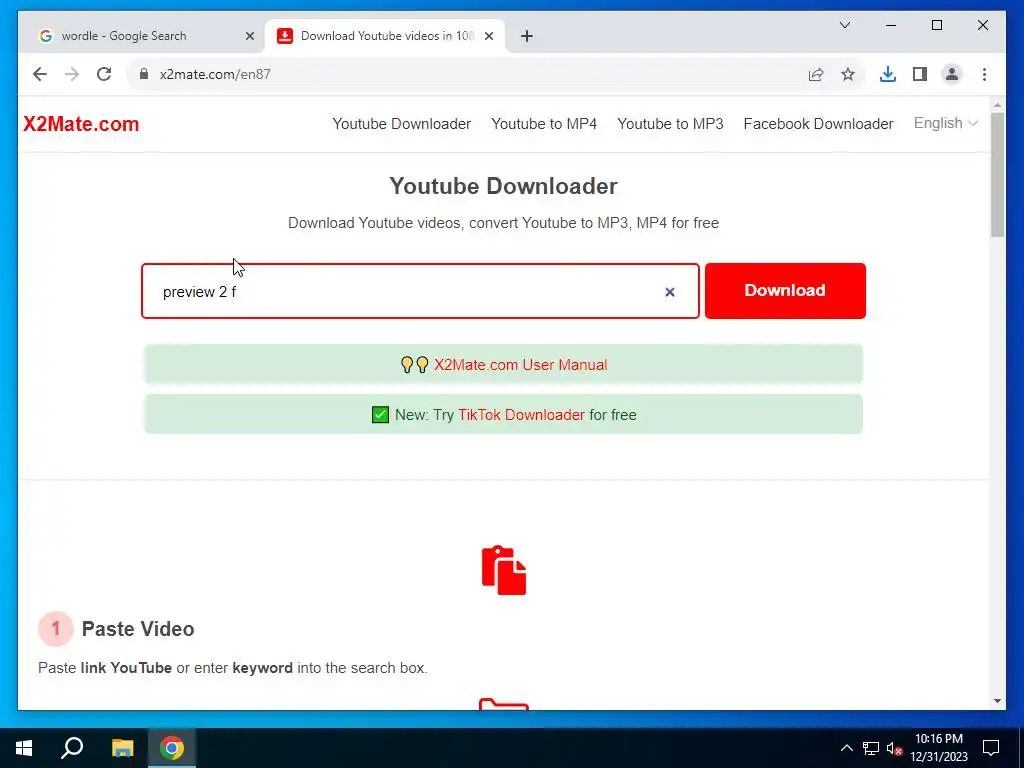The image size is (1024, 768).
Task: Click the vertical scrollbar thumb
Action: (x=997, y=174)
